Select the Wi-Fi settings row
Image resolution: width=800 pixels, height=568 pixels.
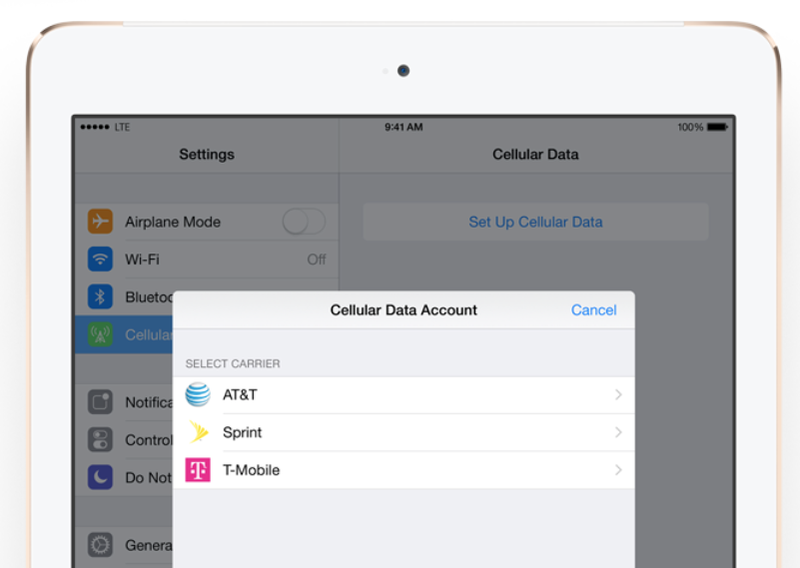207,259
